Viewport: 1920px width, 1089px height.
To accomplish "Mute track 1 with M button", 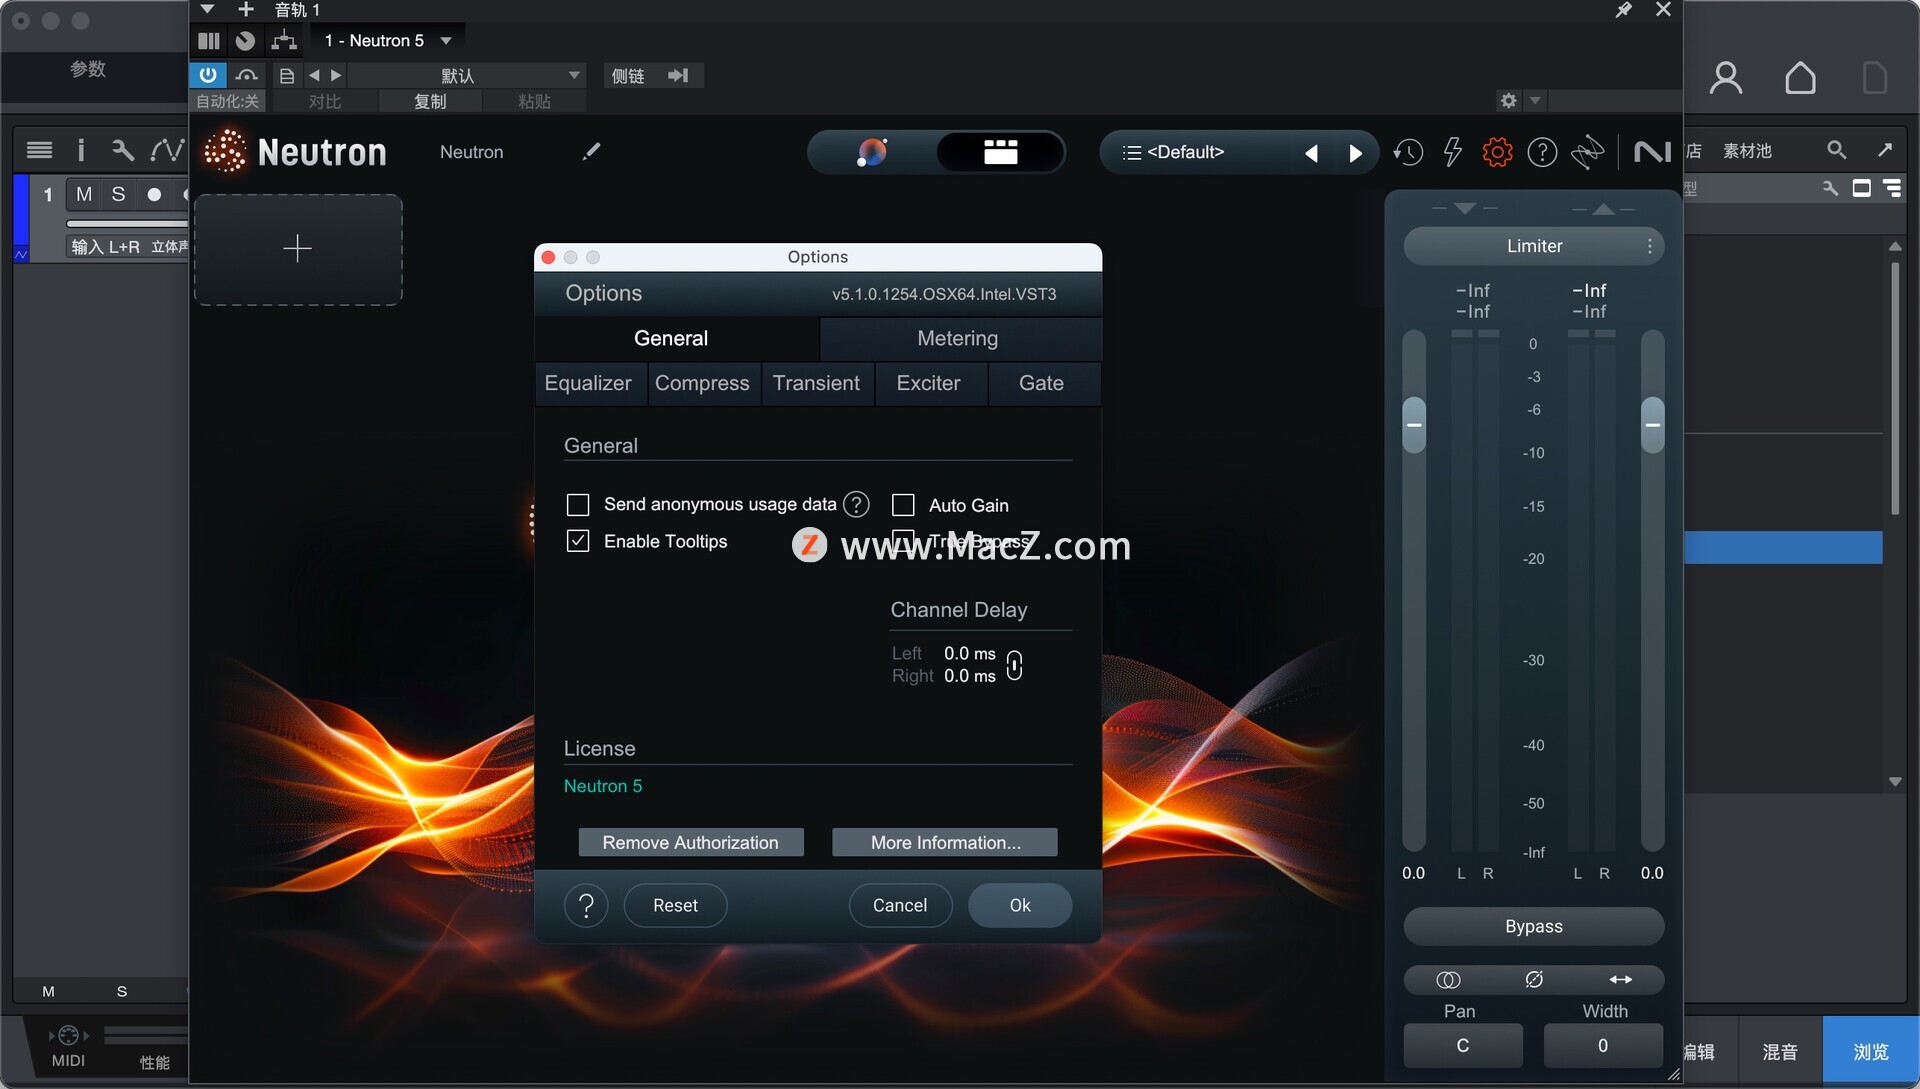I will click(x=84, y=194).
